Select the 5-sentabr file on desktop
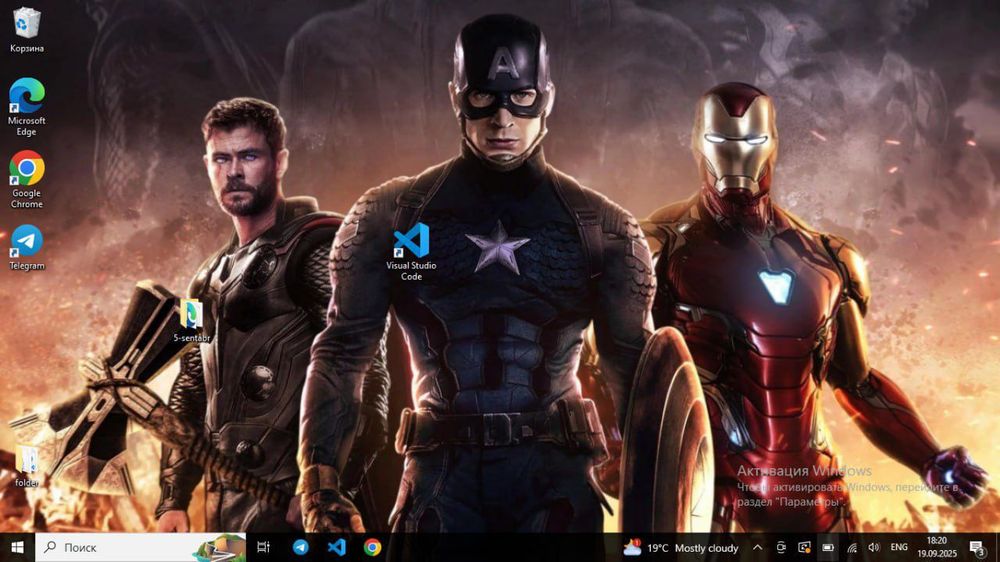Screen dimensions: 1000x562 (191, 320)
